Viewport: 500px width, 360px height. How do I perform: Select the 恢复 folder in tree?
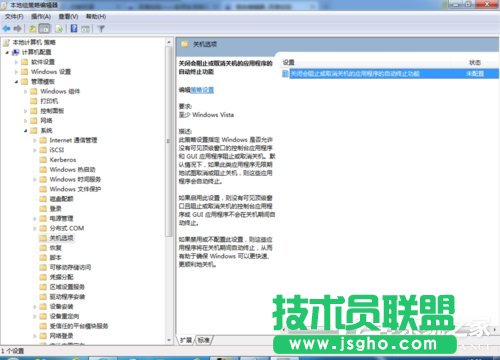click(x=56, y=248)
